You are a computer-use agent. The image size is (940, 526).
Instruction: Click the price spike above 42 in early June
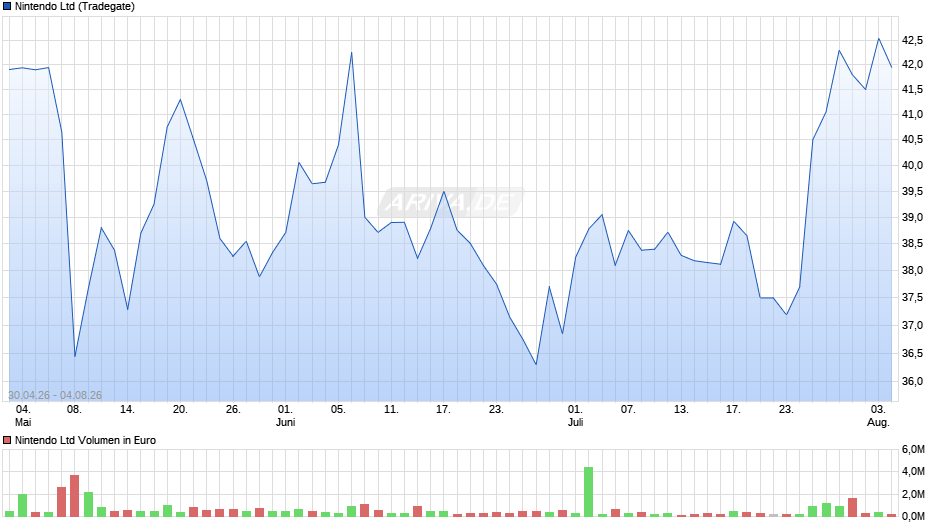coord(351,53)
